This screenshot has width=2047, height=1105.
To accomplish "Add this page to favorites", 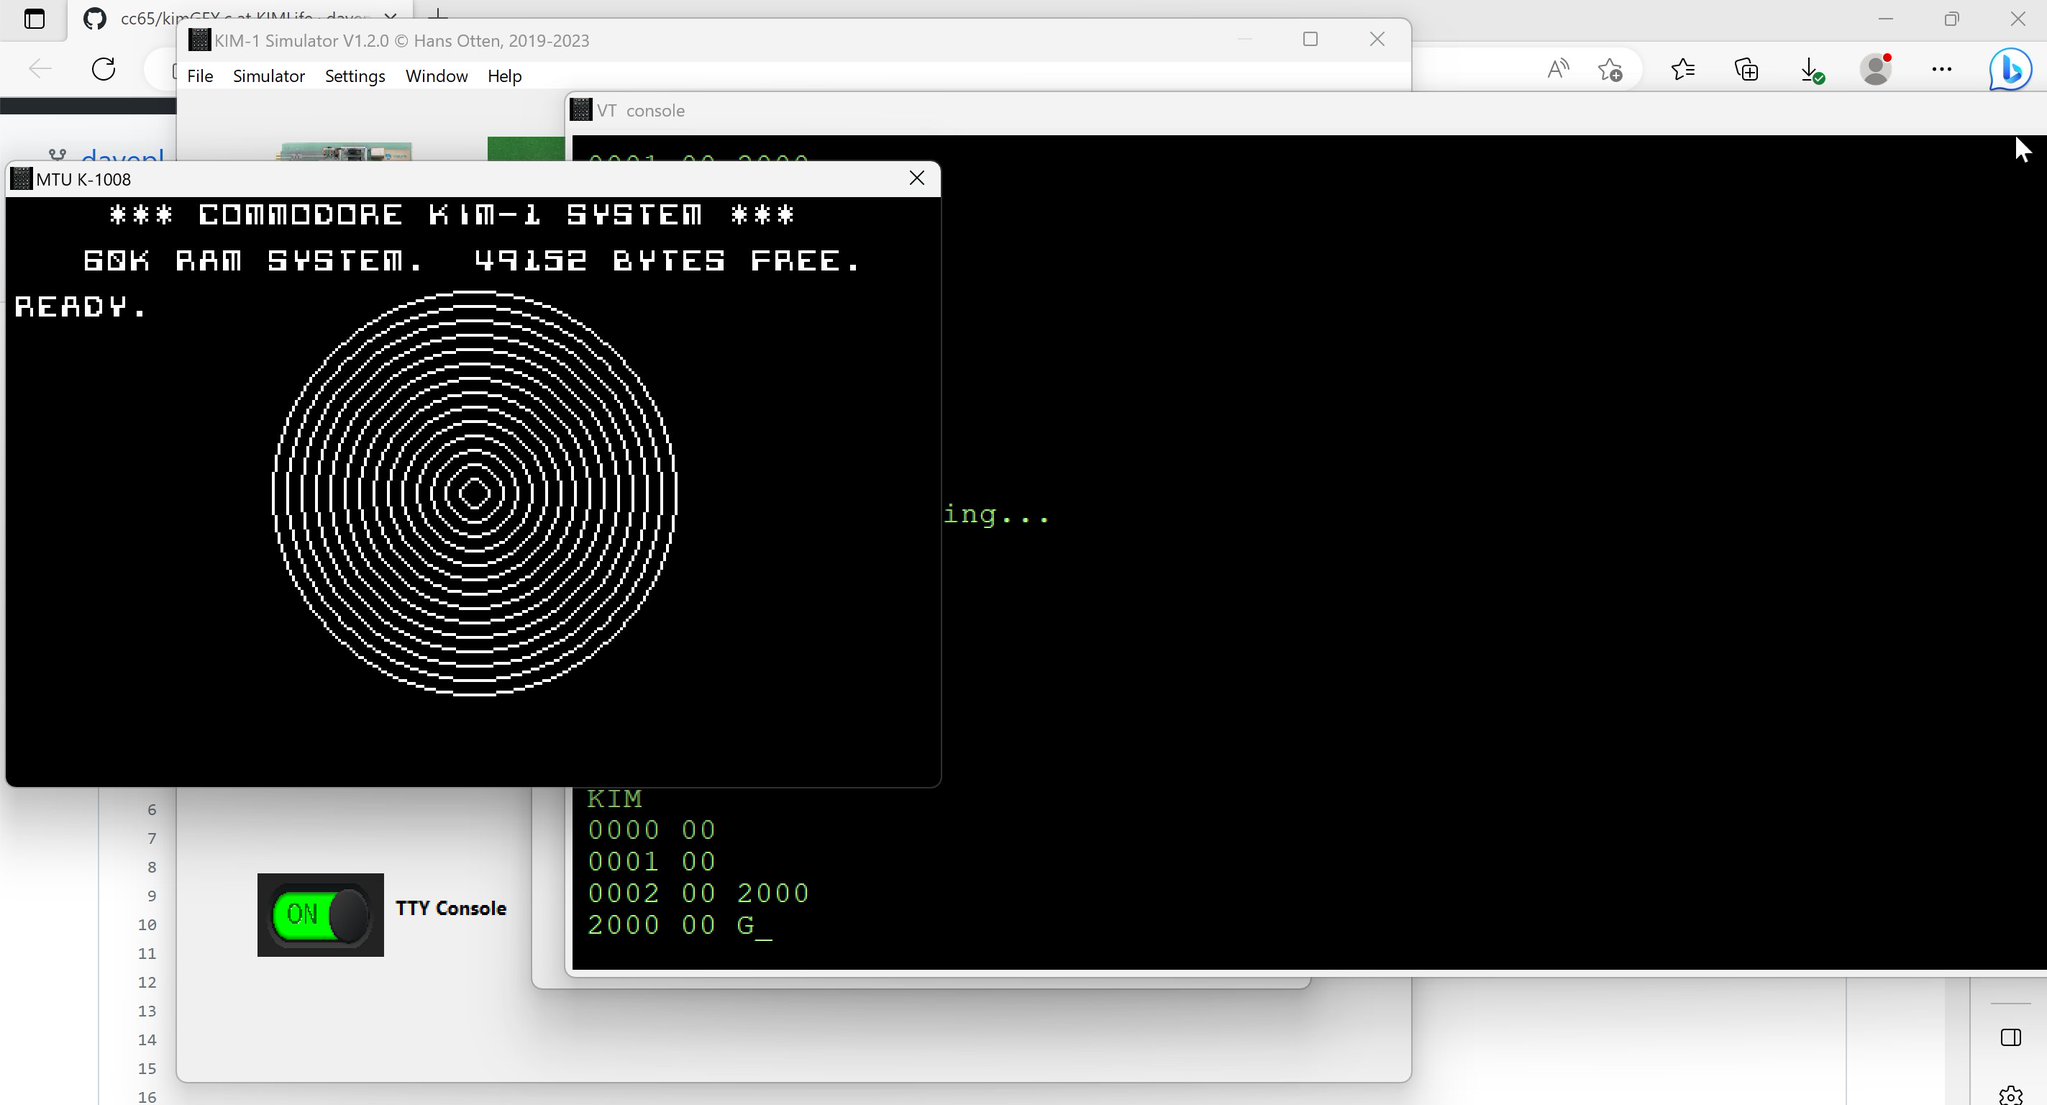I will (1610, 69).
